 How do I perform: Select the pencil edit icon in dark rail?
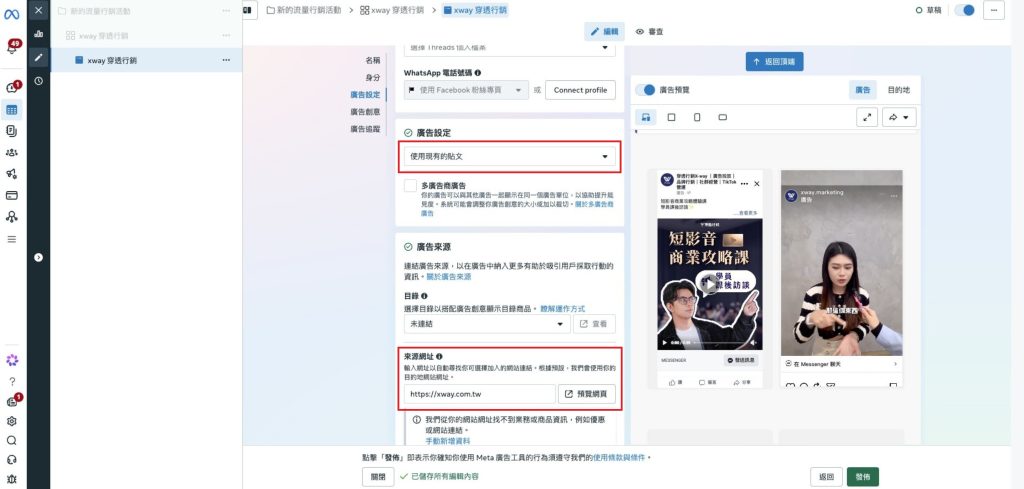tap(39, 57)
